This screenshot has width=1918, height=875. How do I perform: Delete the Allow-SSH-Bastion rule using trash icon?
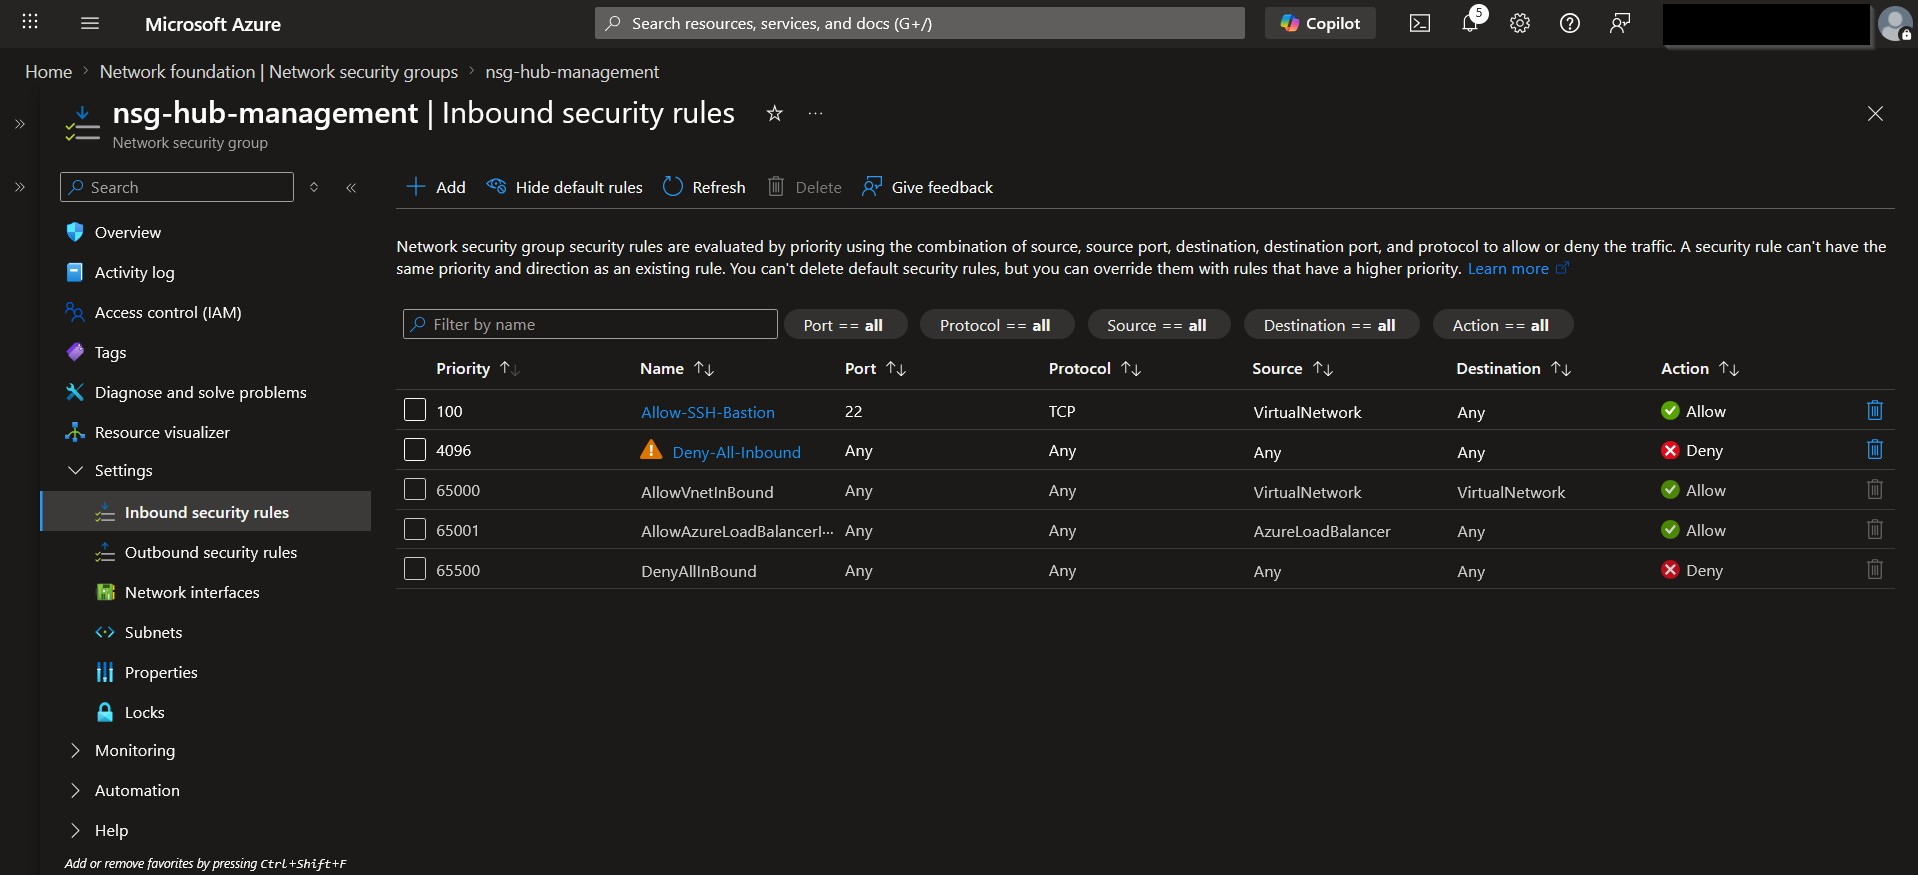1875,410
